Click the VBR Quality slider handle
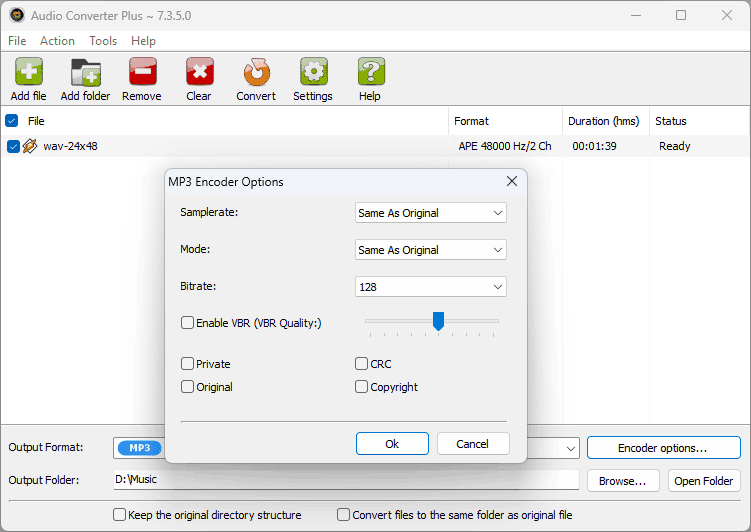 tap(438, 321)
